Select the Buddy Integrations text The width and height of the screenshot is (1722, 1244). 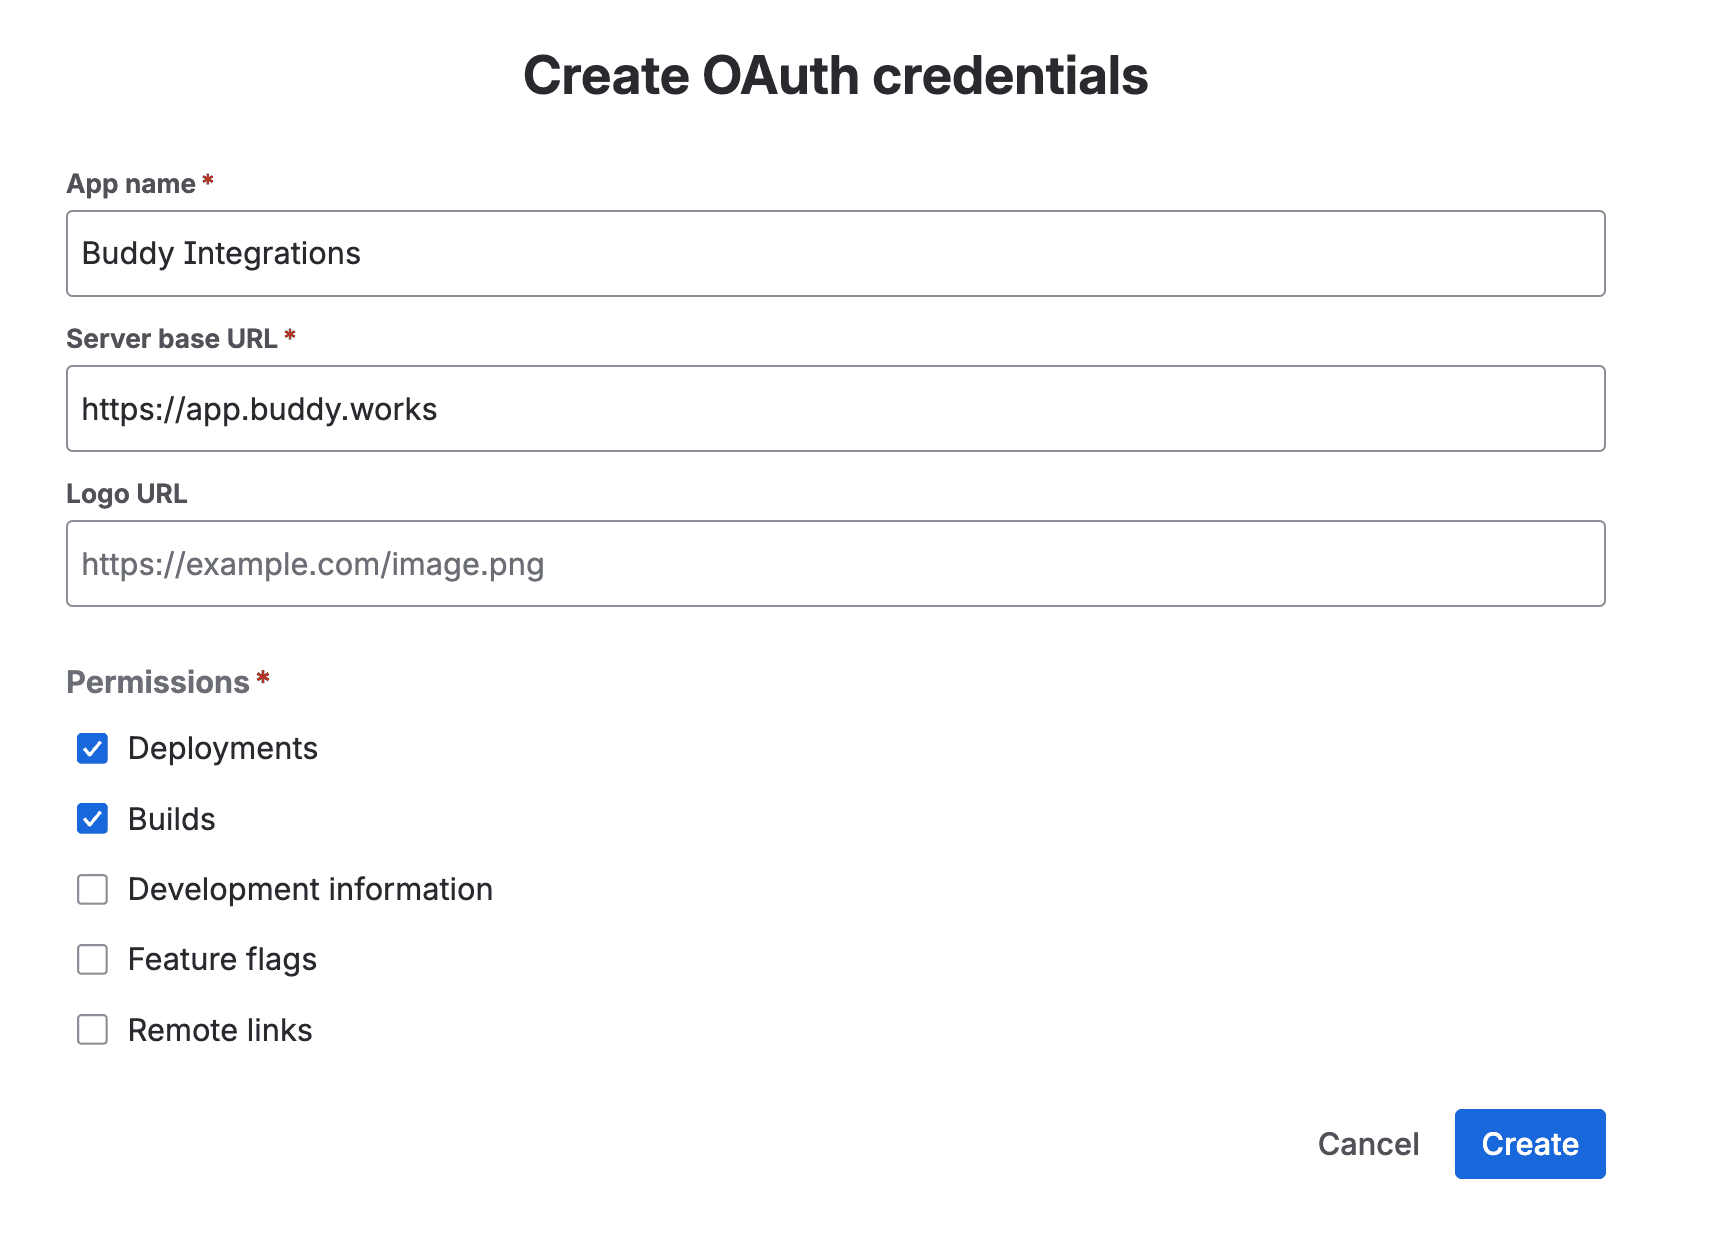click(x=220, y=253)
